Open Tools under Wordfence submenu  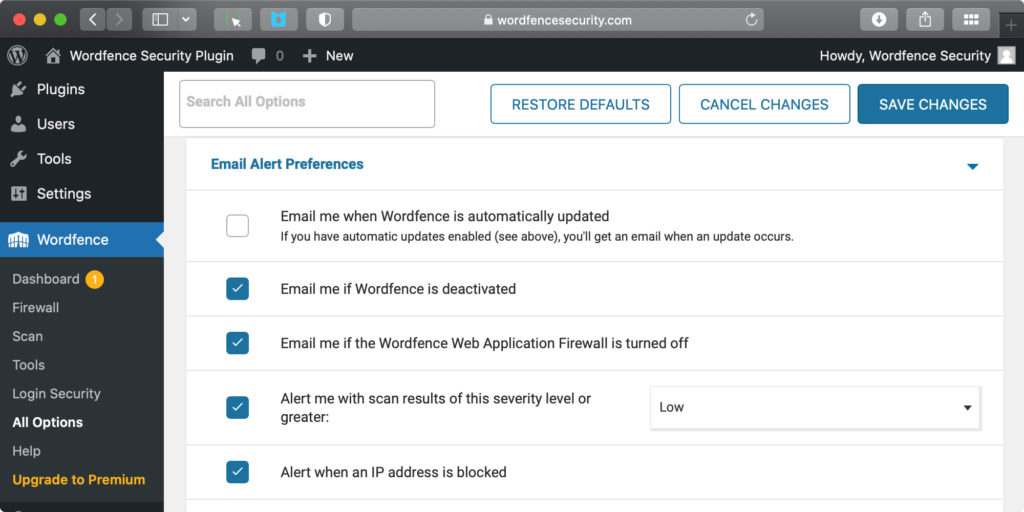click(29, 365)
